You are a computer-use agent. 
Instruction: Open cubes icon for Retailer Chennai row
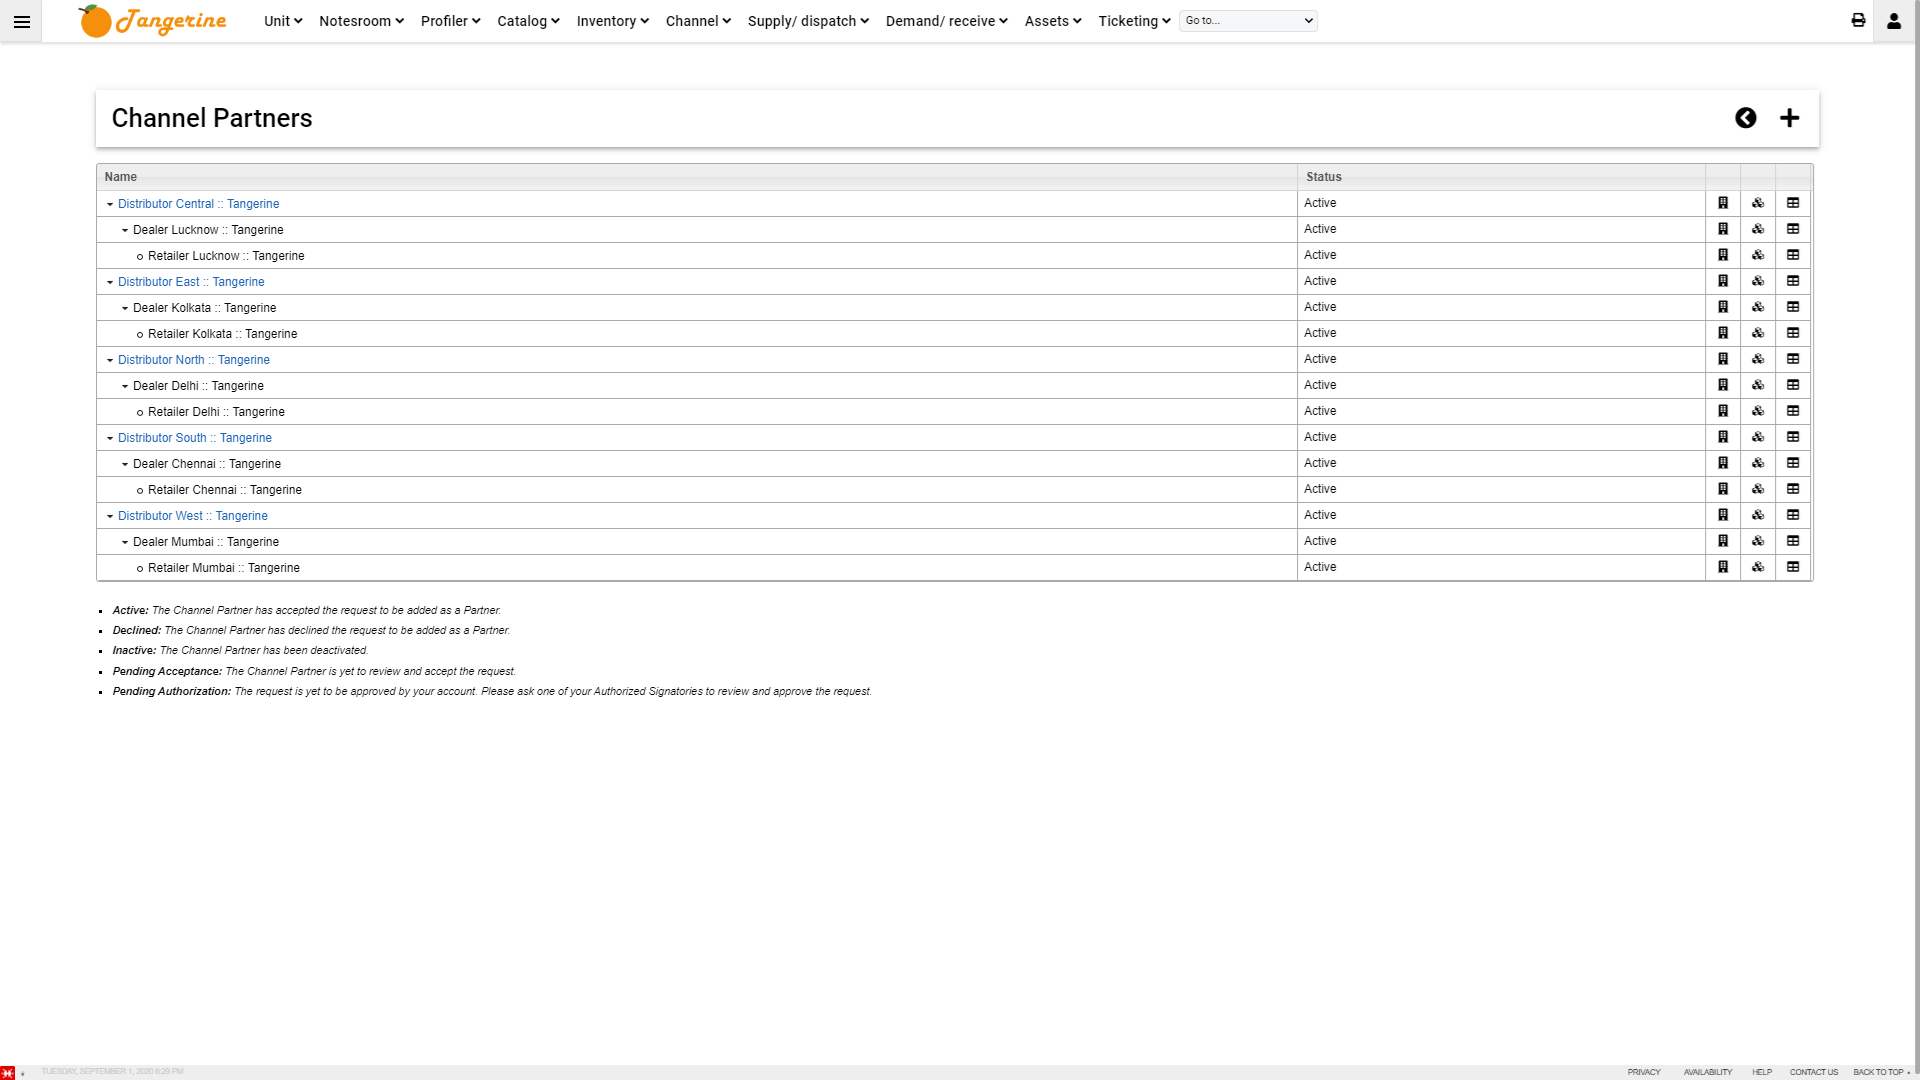1758,489
